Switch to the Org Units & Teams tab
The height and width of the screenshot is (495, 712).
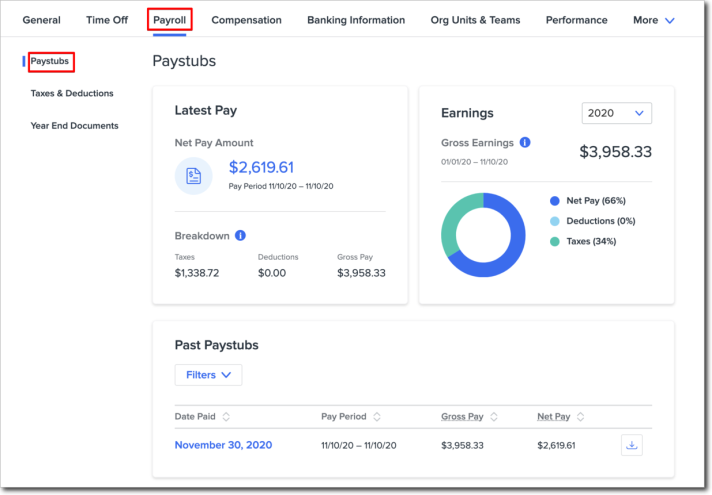(x=475, y=20)
